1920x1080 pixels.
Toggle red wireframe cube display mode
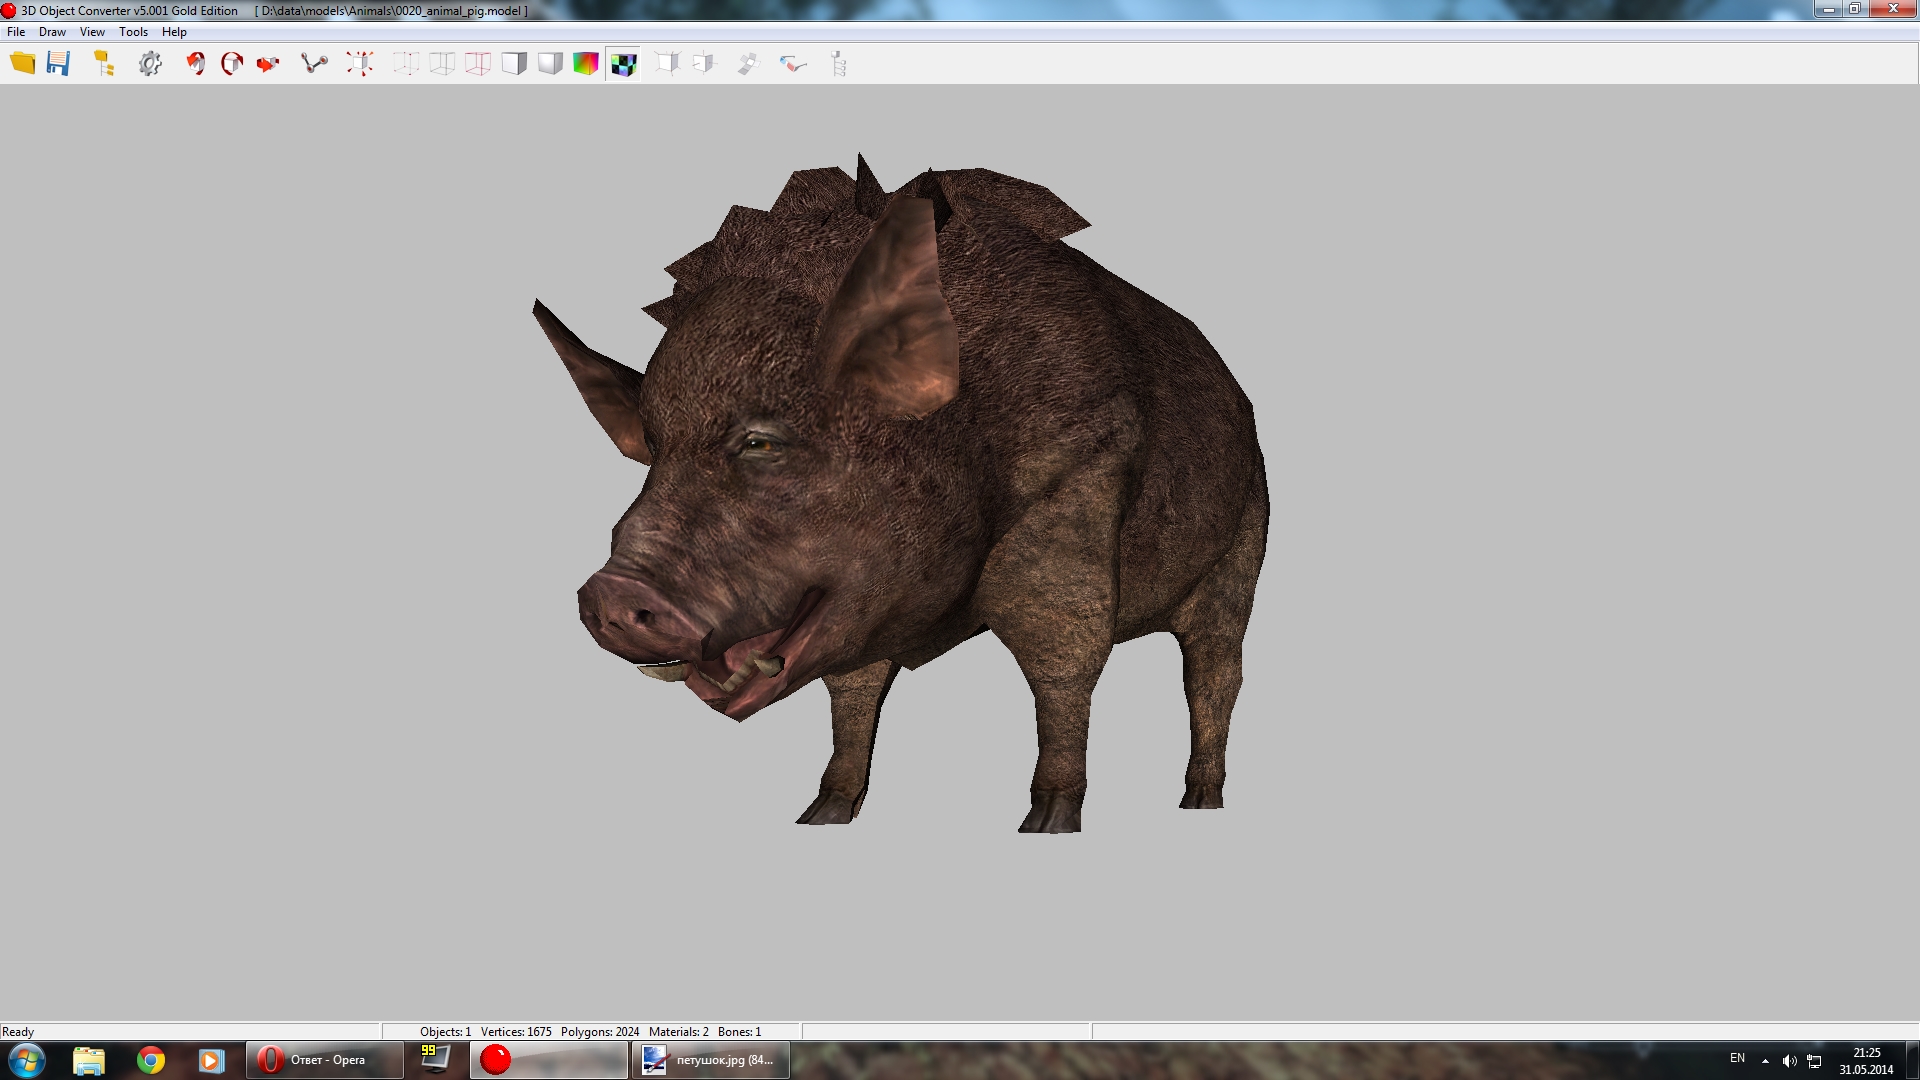478,64
